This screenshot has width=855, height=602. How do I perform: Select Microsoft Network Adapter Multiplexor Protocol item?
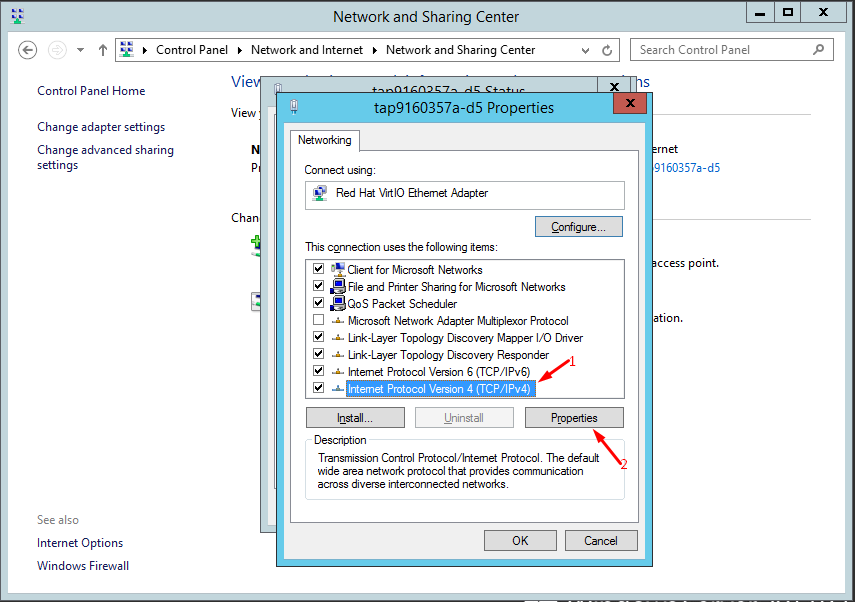point(457,321)
